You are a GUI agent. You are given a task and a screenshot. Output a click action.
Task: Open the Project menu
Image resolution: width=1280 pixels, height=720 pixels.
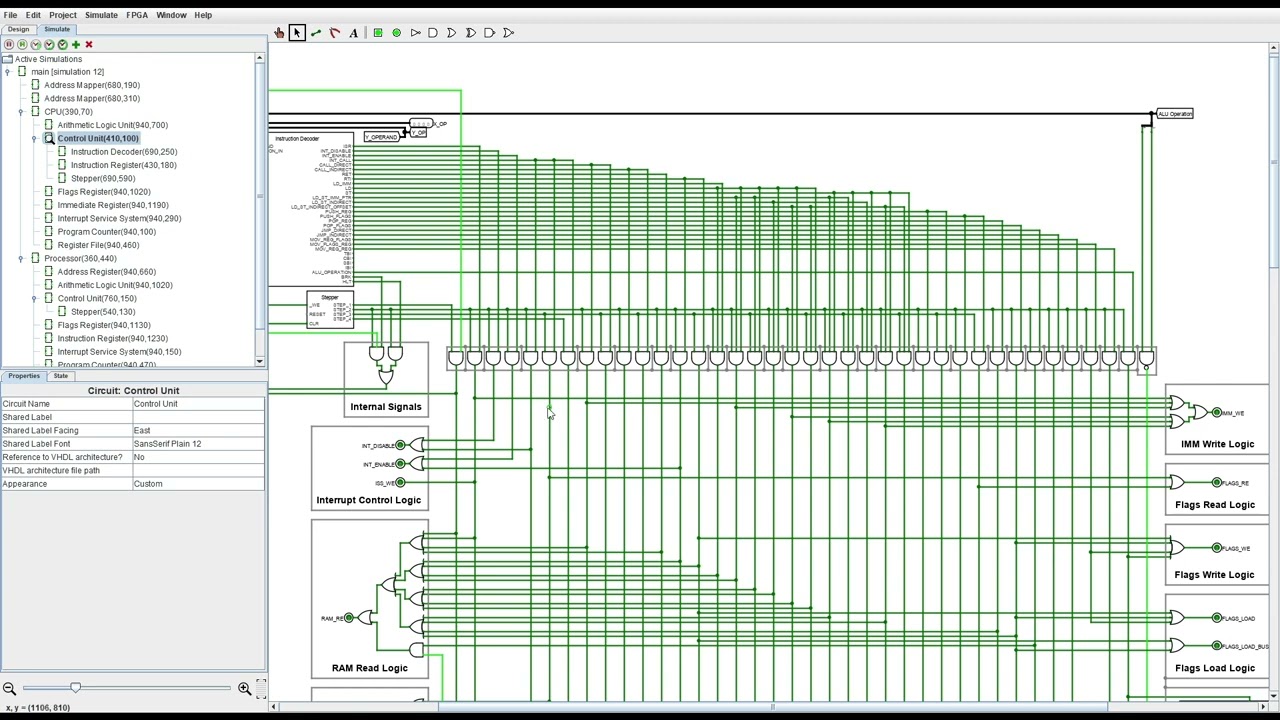point(62,15)
